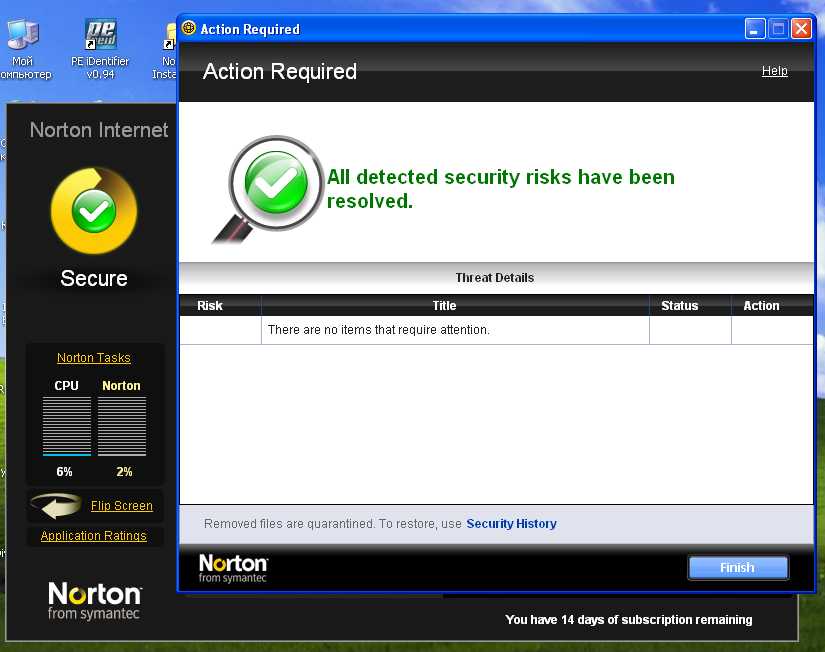Open the Application Ratings link
This screenshot has height=652, width=825.
pyautogui.click(x=94, y=536)
